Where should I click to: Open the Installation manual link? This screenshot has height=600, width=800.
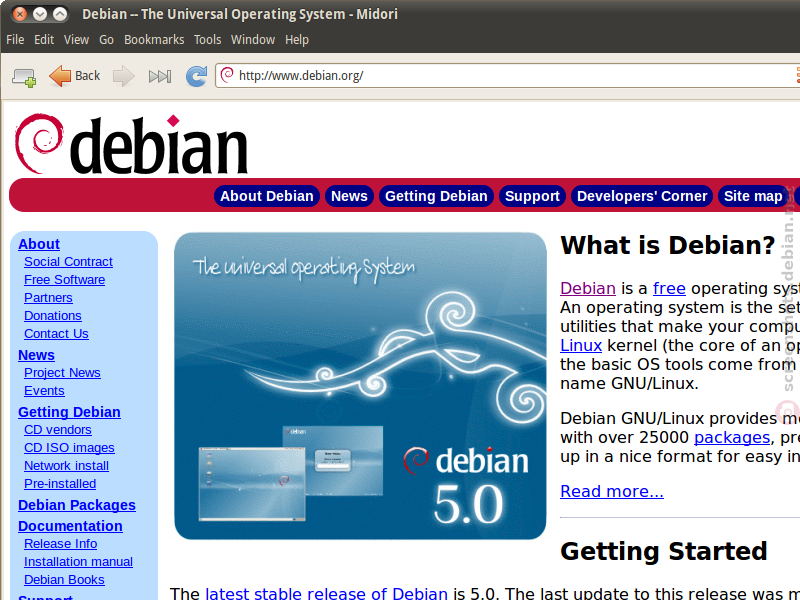coord(79,562)
